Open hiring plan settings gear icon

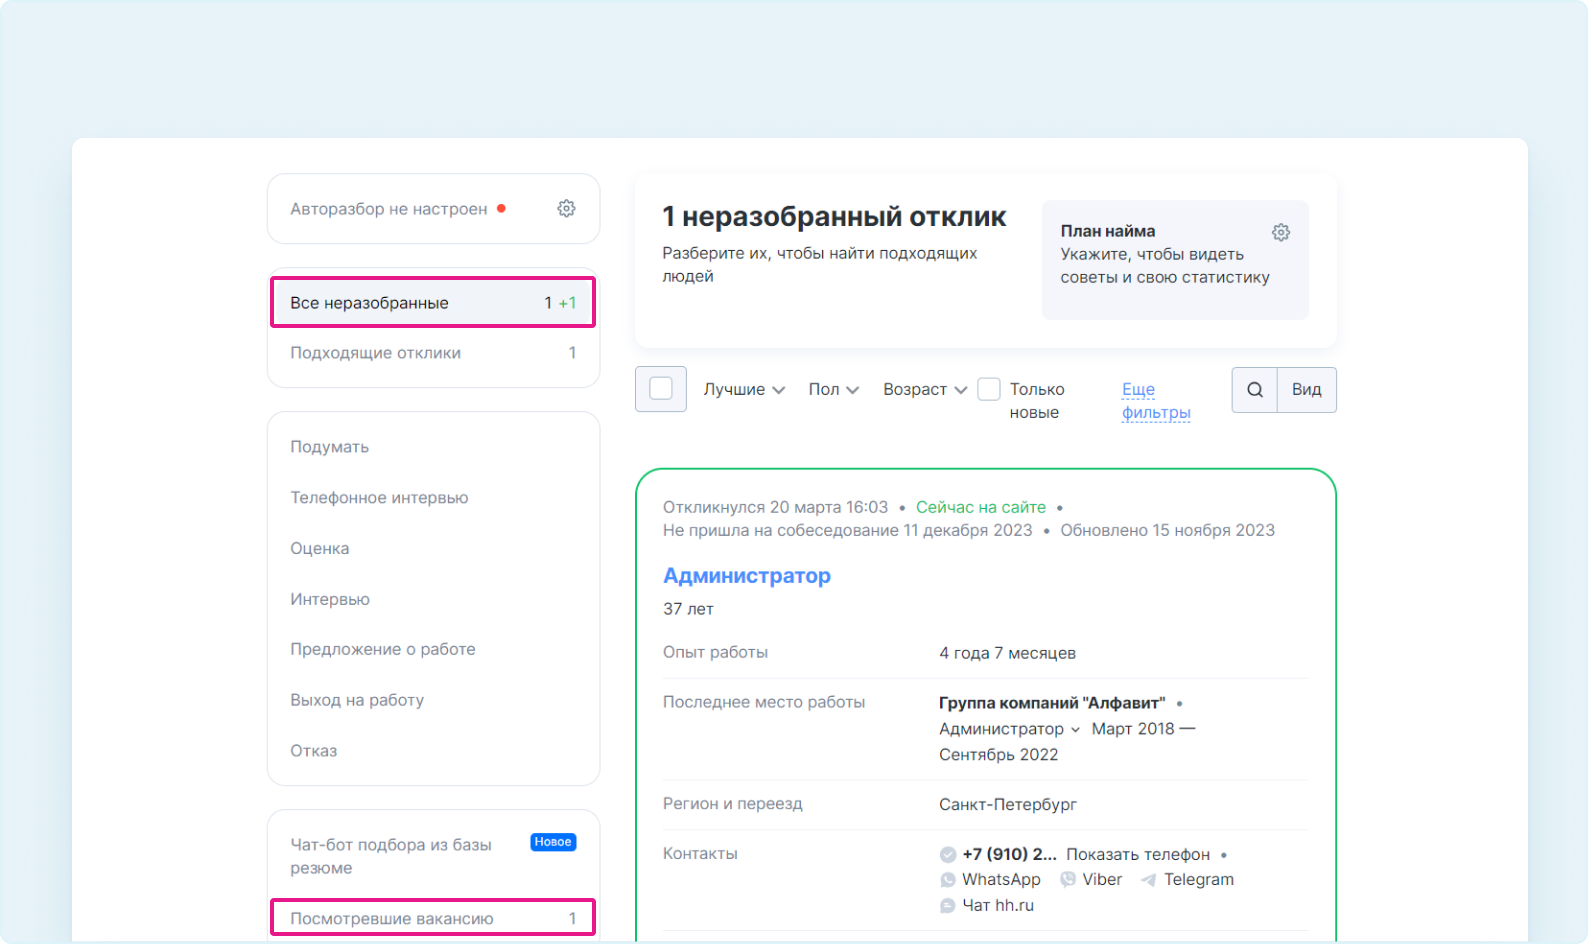tap(1281, 232)
